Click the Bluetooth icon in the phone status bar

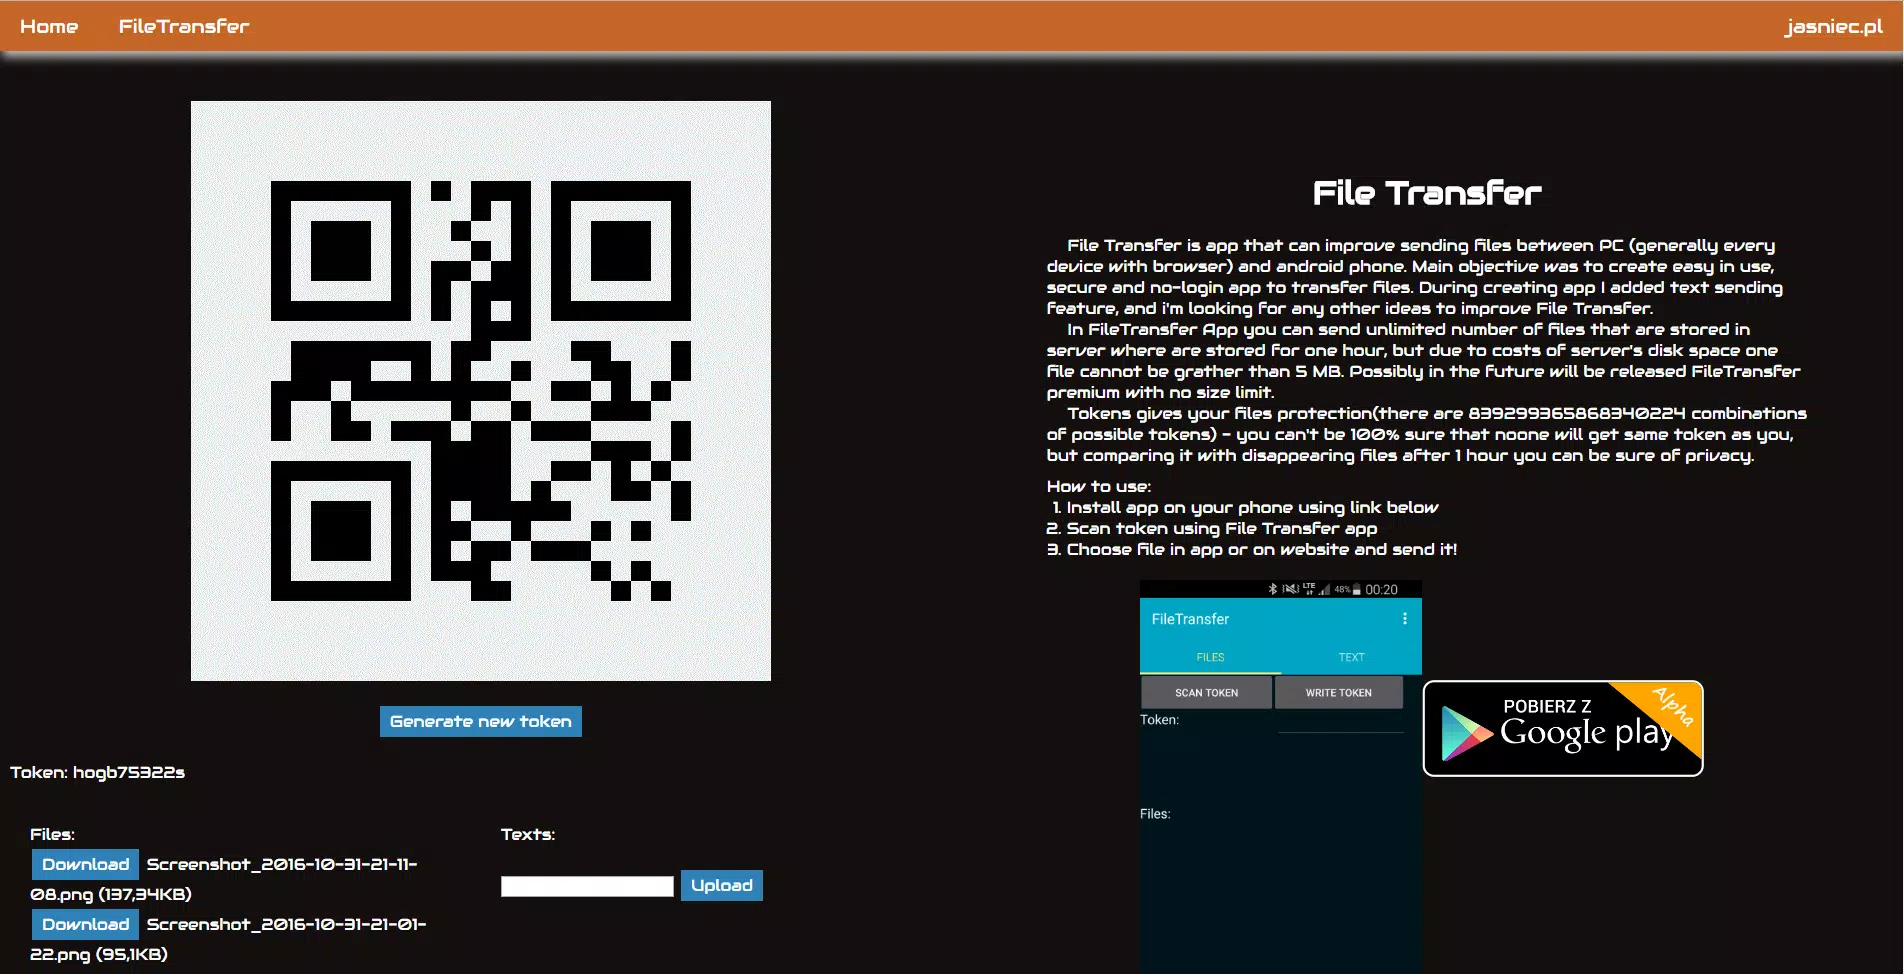click(1272, 589)
